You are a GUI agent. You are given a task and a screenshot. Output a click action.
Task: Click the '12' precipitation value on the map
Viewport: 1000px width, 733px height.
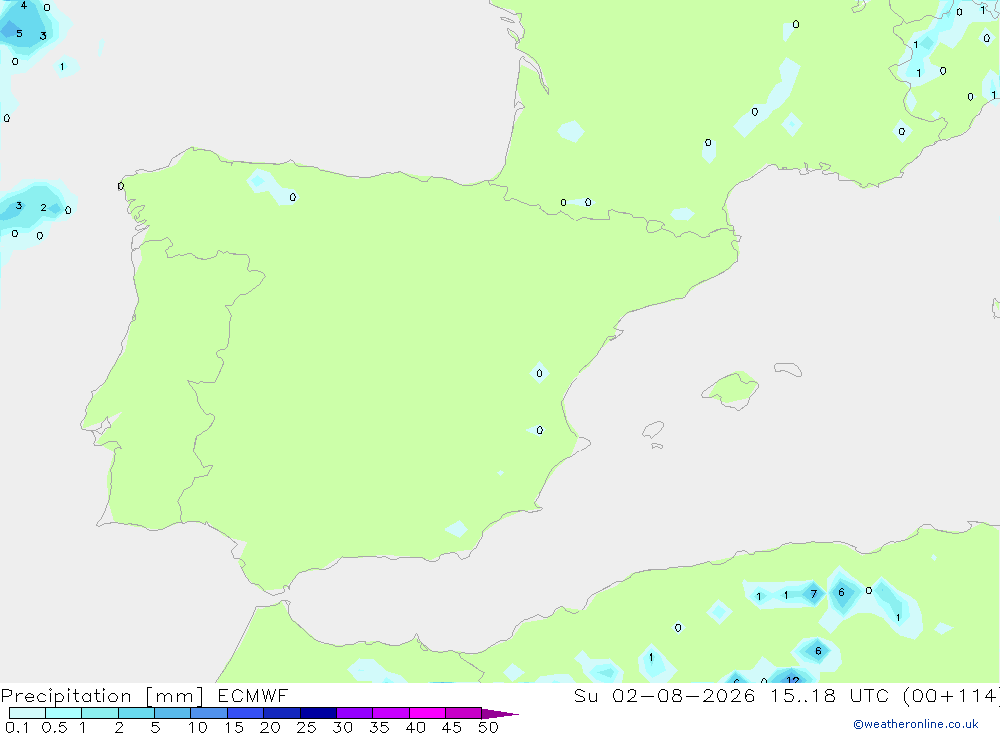coord(793,679)
